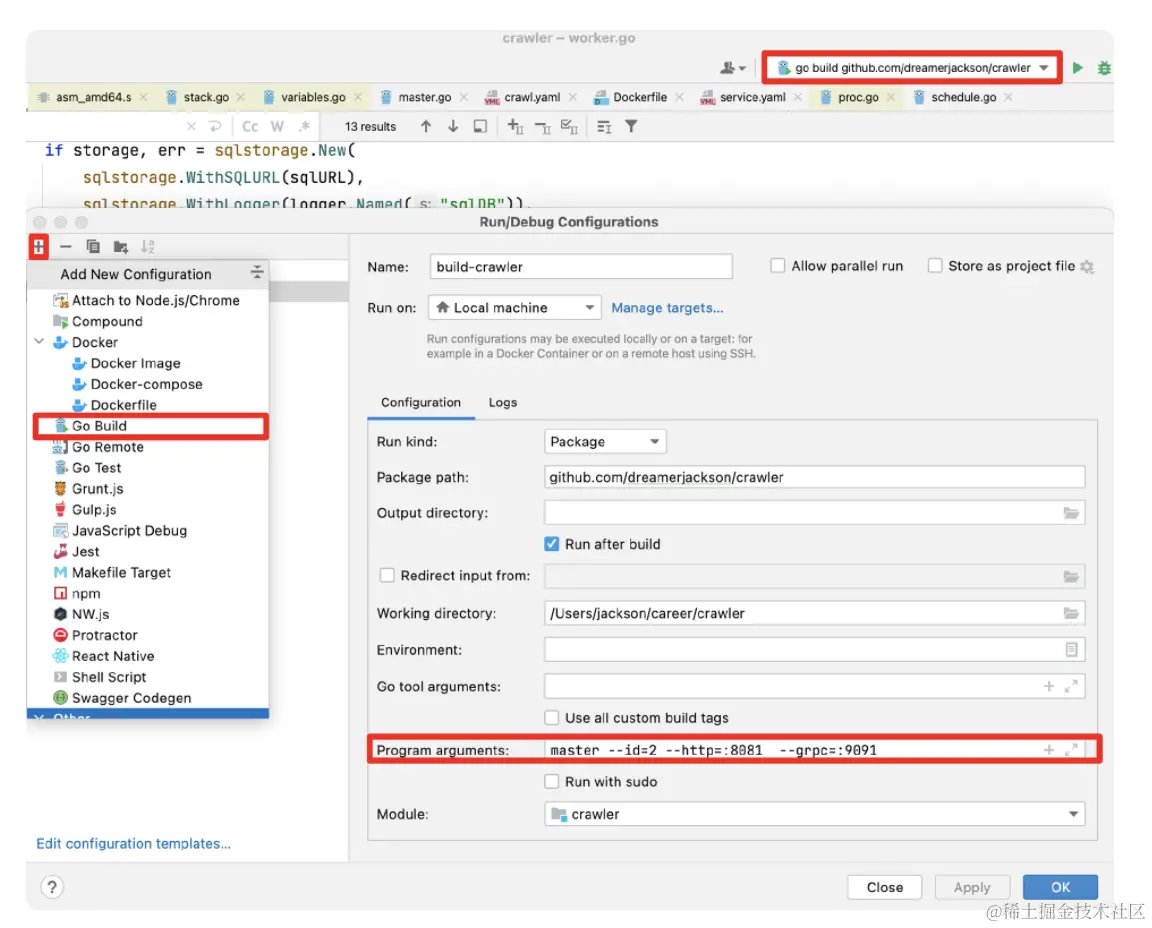The width and height of the screenshot is (1152, 928).
Task: Uncheck Run after build
Action: pos(552,544)
